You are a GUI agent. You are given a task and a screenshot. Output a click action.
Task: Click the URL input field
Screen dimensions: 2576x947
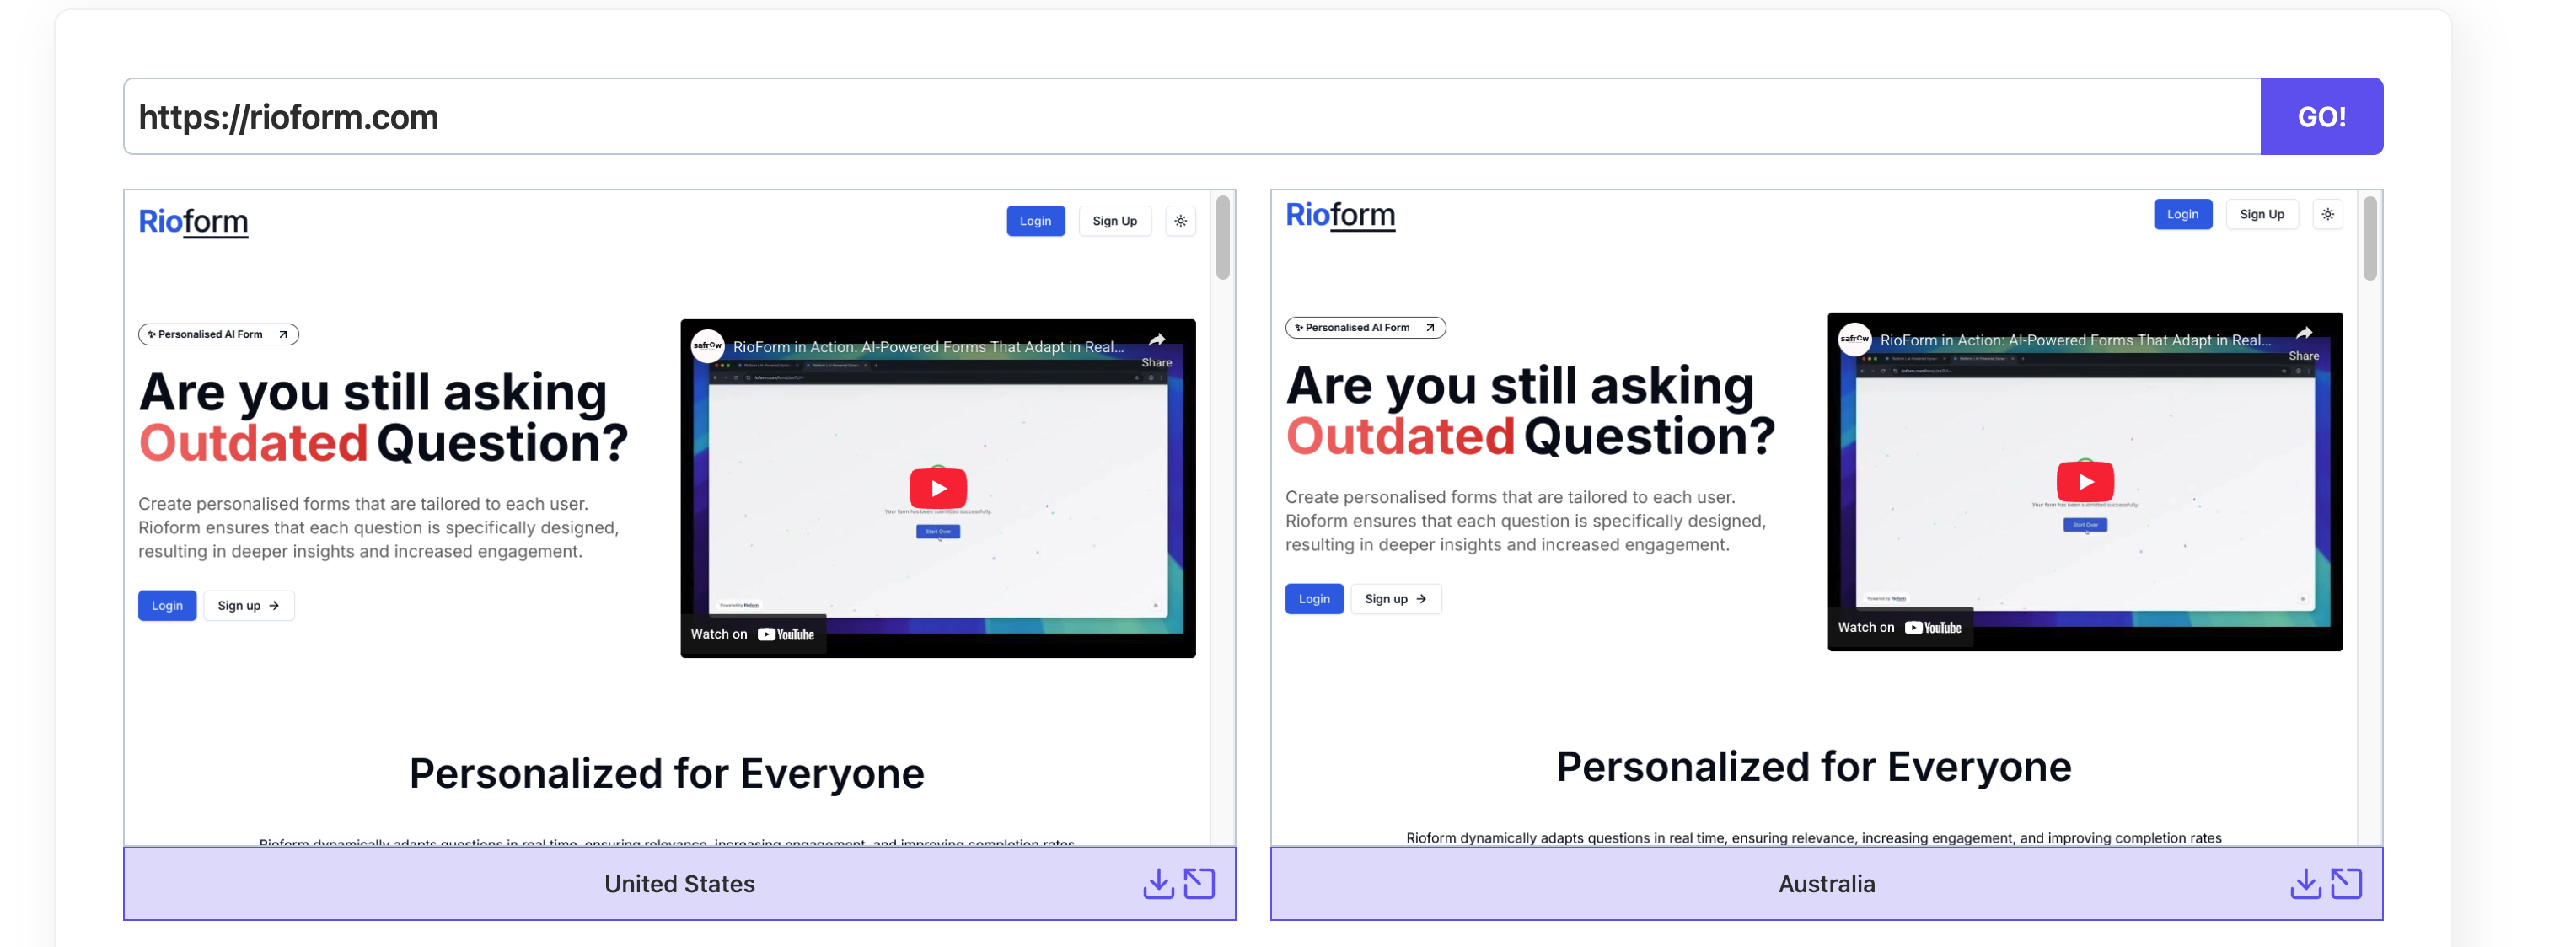(x=1190, y=116)
